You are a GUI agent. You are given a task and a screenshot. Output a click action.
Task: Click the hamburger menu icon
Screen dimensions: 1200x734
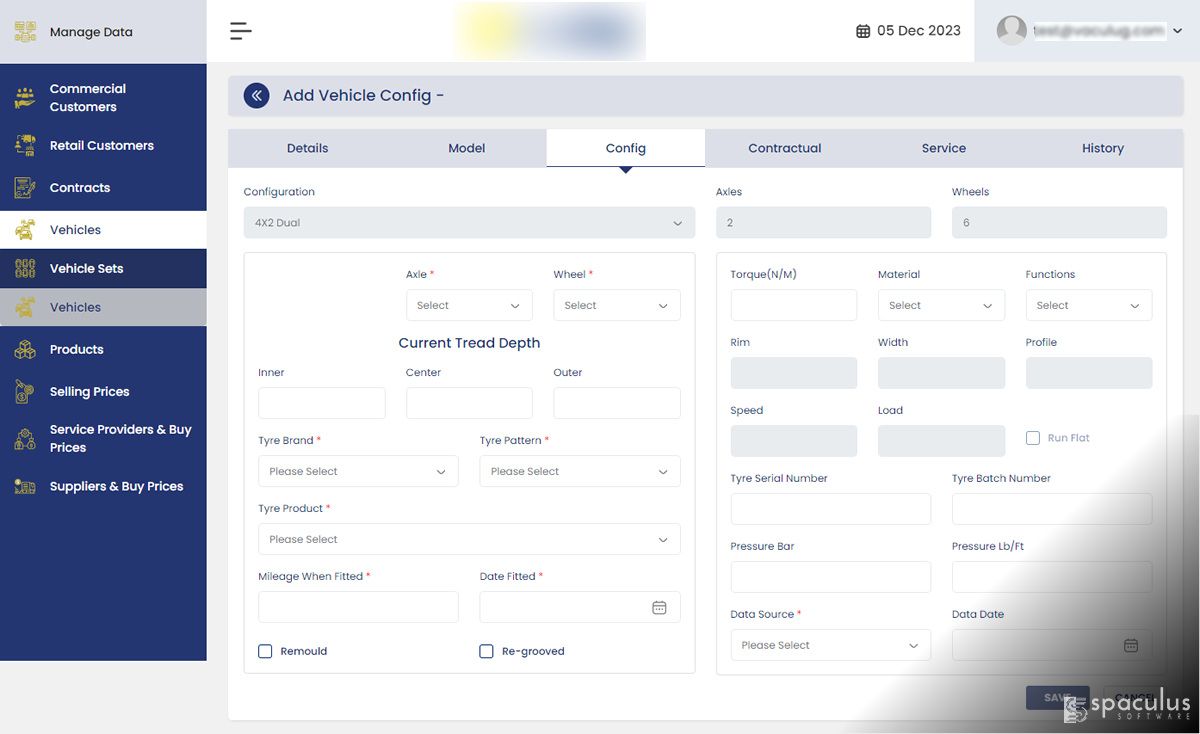[x=240, y=31]
